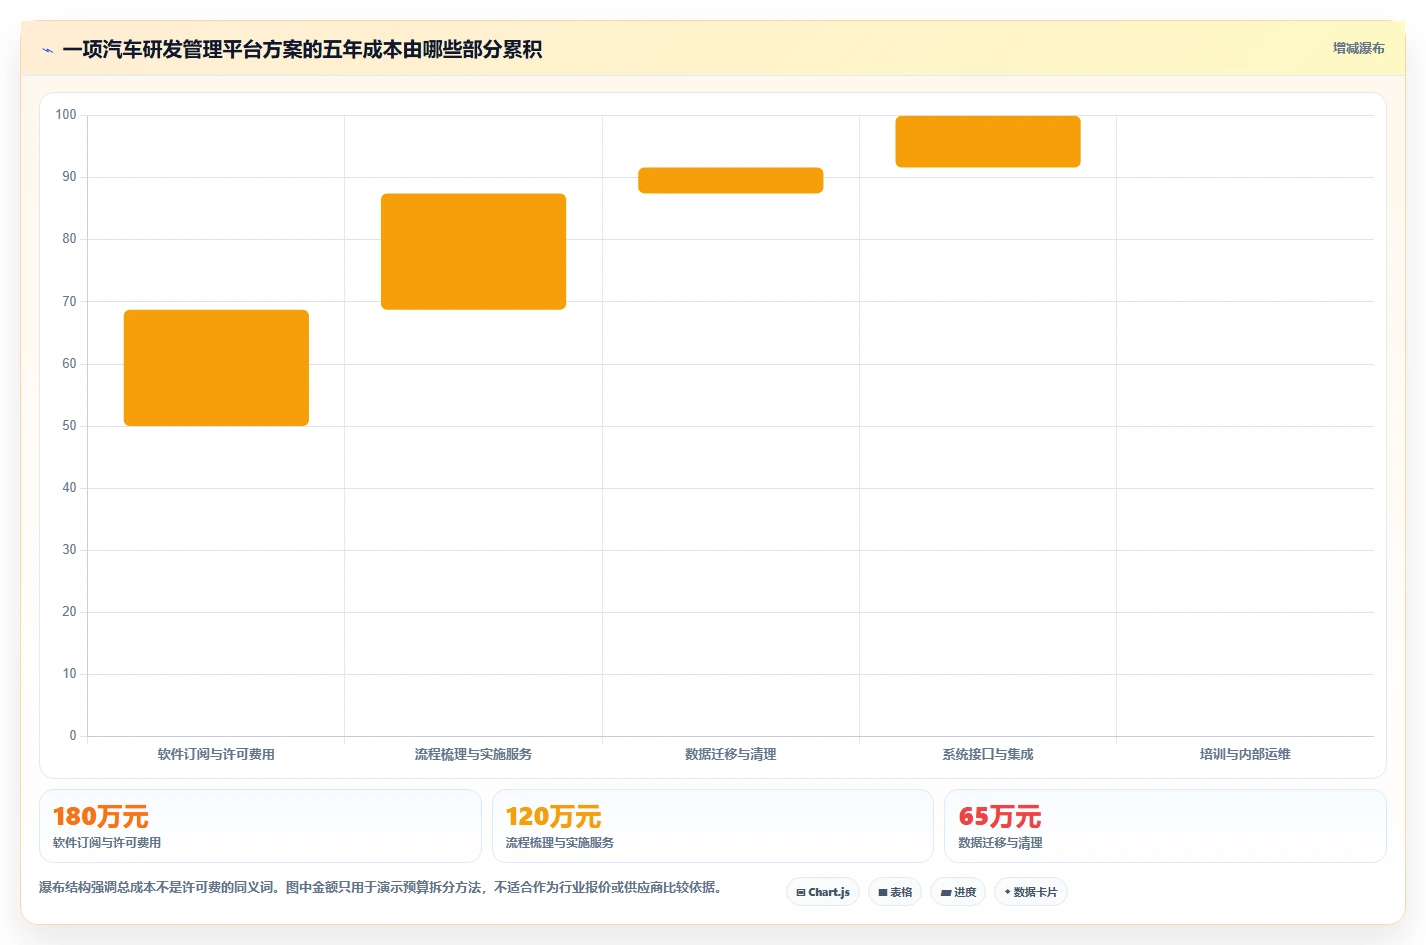This screenshot has height=945, width=1426.
Task: Click the x-axis label 培训与内部运维
Action: (x=1245, y=754)
